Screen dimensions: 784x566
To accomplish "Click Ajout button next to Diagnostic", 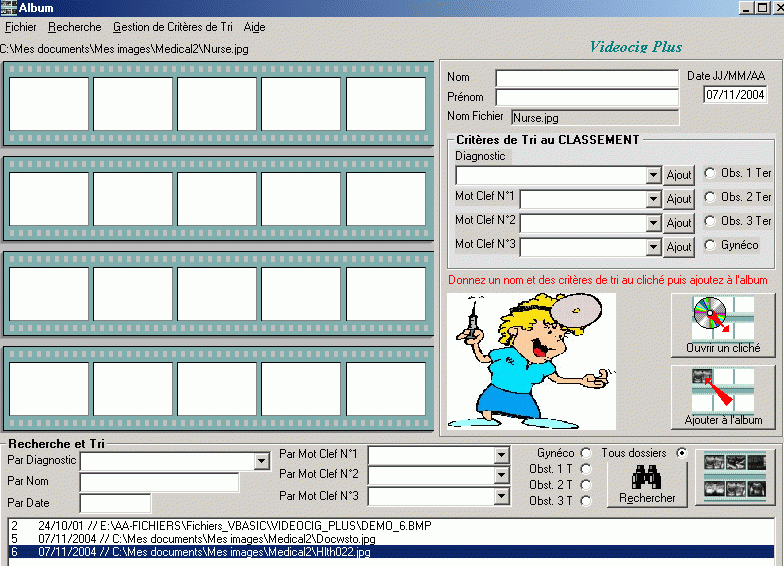I will [679, 175].
